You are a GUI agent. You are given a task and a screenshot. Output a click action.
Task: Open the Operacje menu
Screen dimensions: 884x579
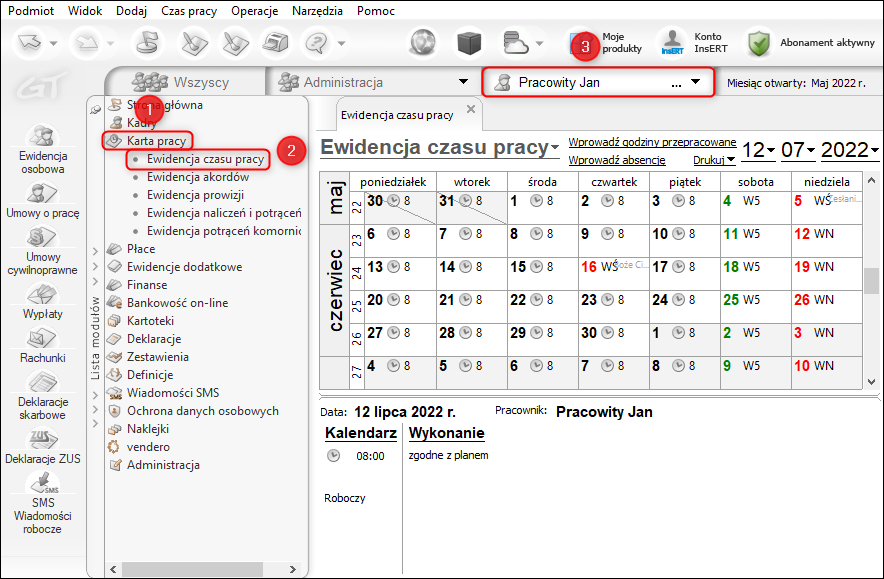click(x=255, y=11)
